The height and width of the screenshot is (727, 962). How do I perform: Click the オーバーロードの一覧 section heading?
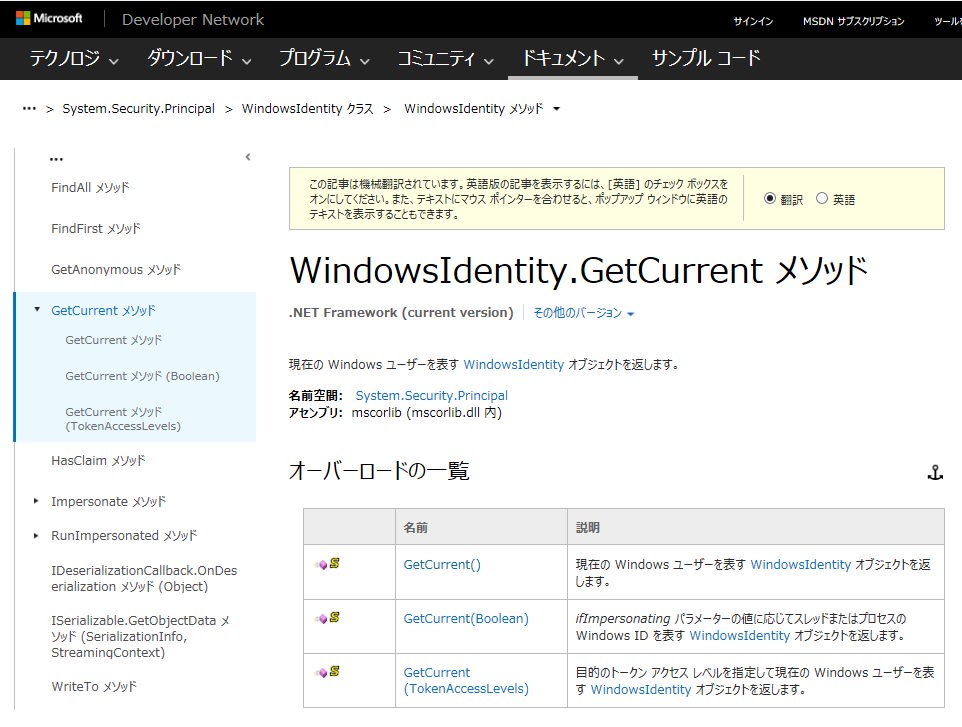(379, 471)
